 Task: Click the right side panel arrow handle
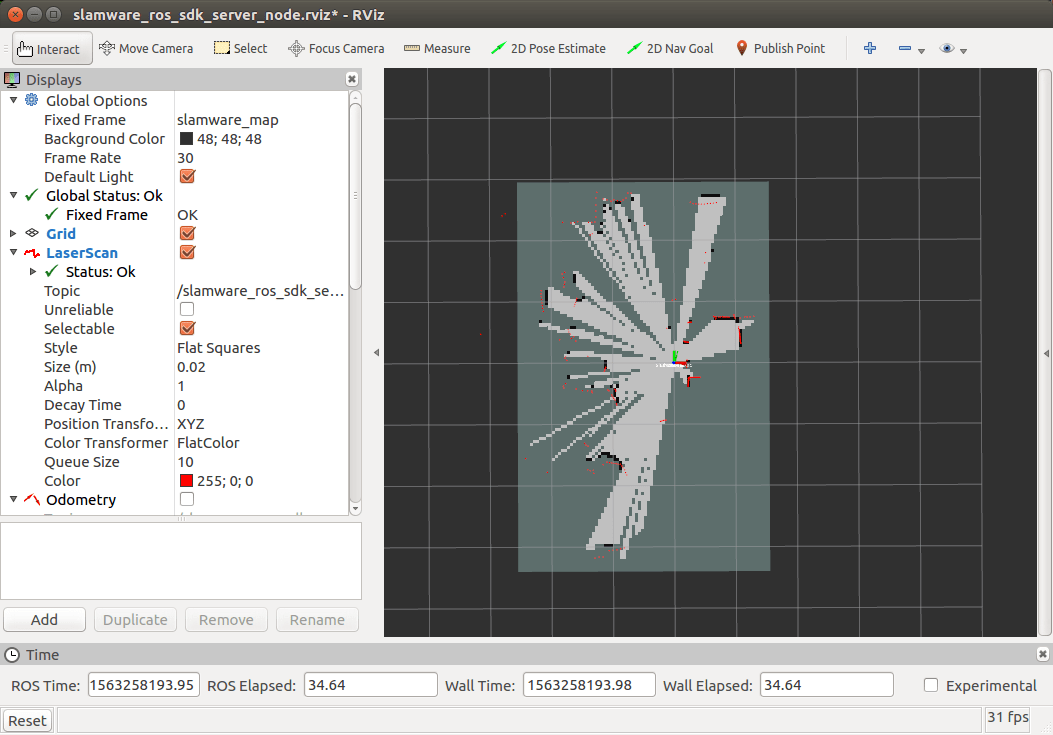click(x=1046, y=353)
